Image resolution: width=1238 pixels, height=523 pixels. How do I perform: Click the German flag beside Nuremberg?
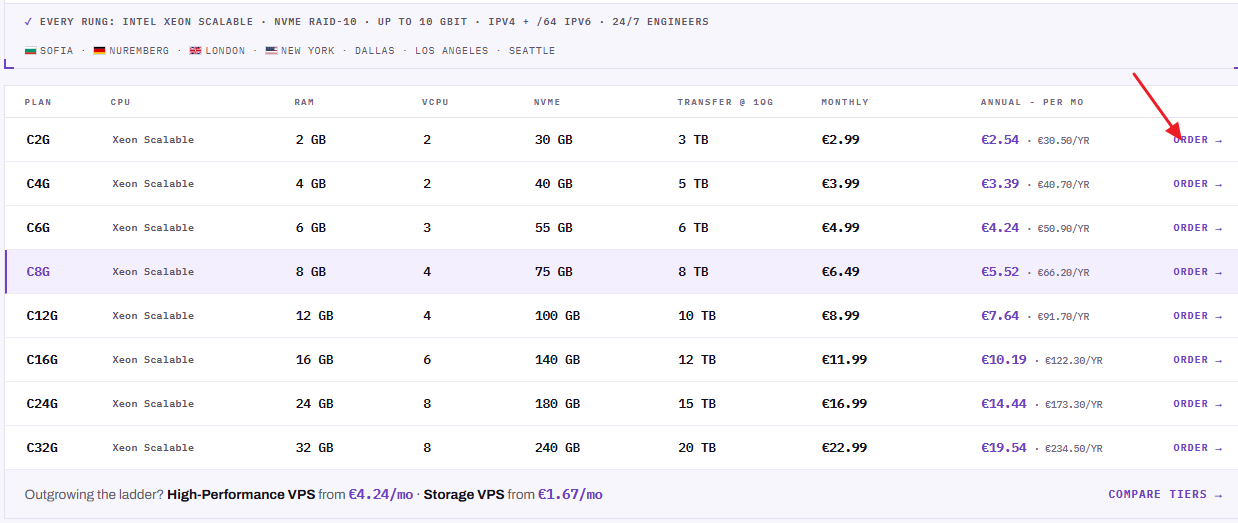coord(99,51)
